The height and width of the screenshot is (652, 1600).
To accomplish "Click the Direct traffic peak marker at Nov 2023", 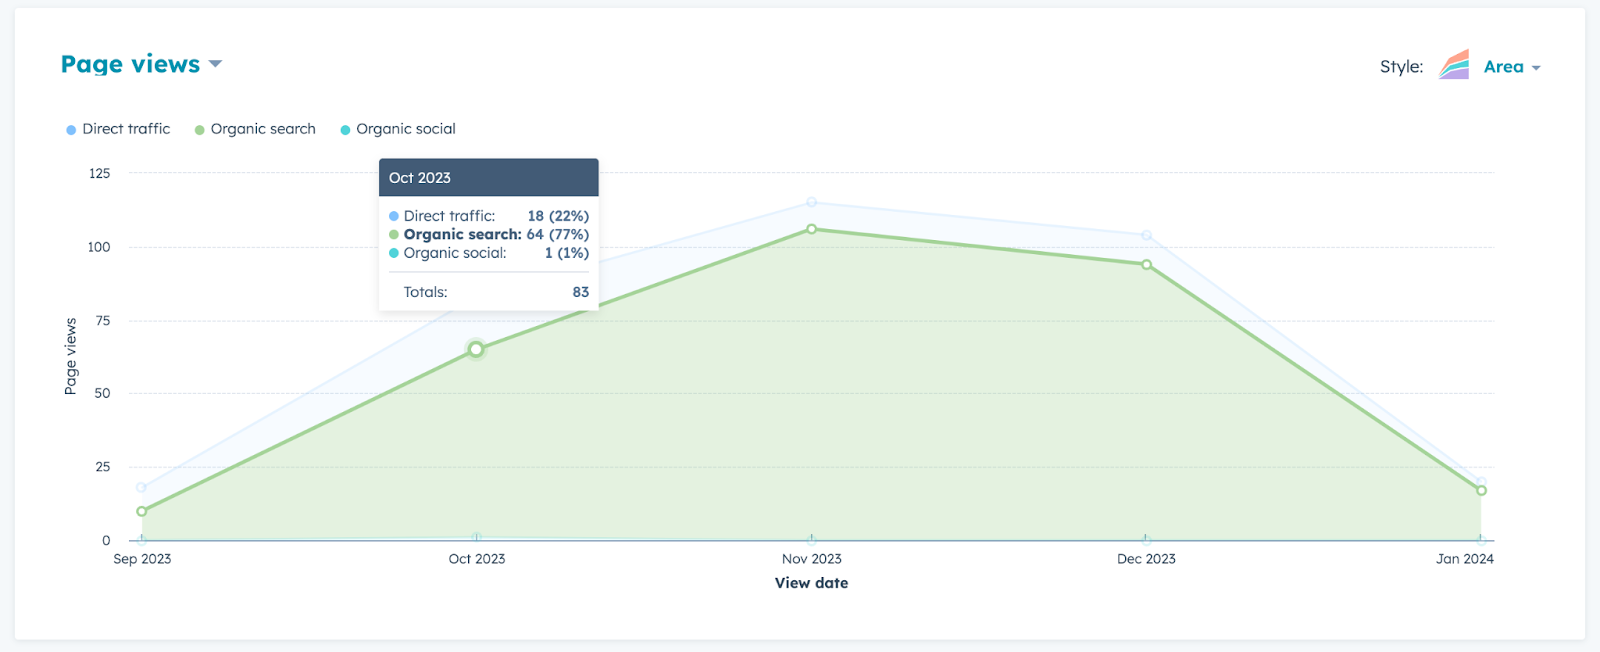I will [812, 202].
